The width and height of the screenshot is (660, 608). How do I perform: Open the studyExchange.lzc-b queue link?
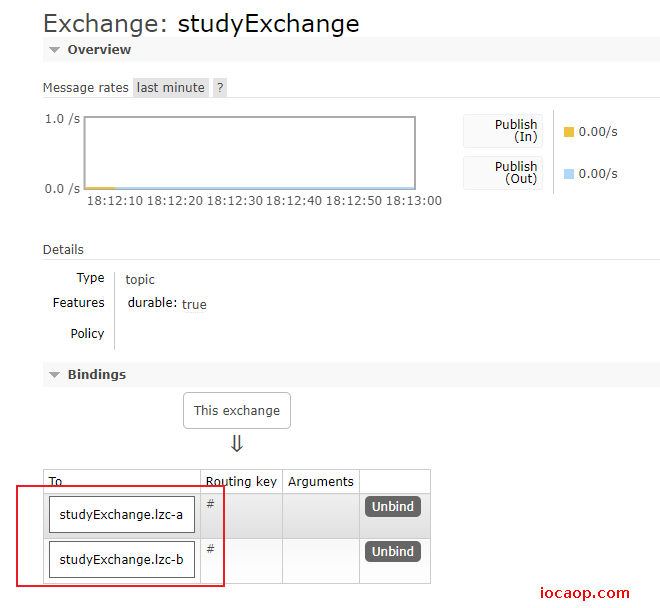(x=121, y=560)
